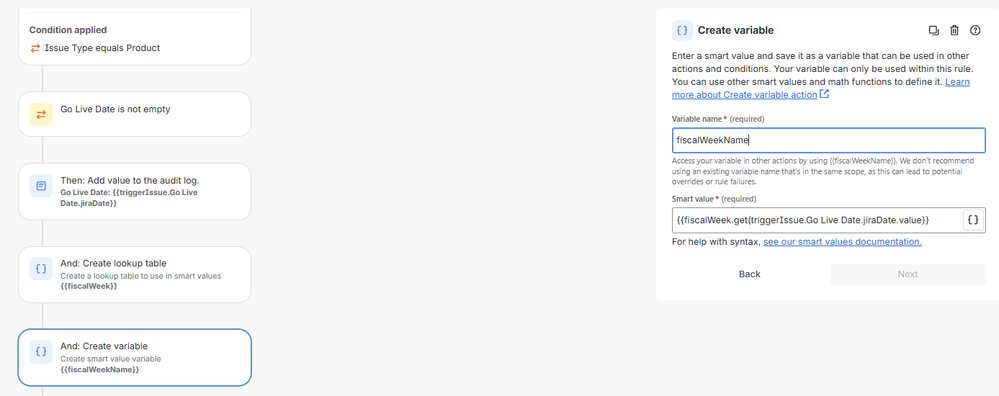Click the audit log action icon
999x396 pixels.
point(41,186)
